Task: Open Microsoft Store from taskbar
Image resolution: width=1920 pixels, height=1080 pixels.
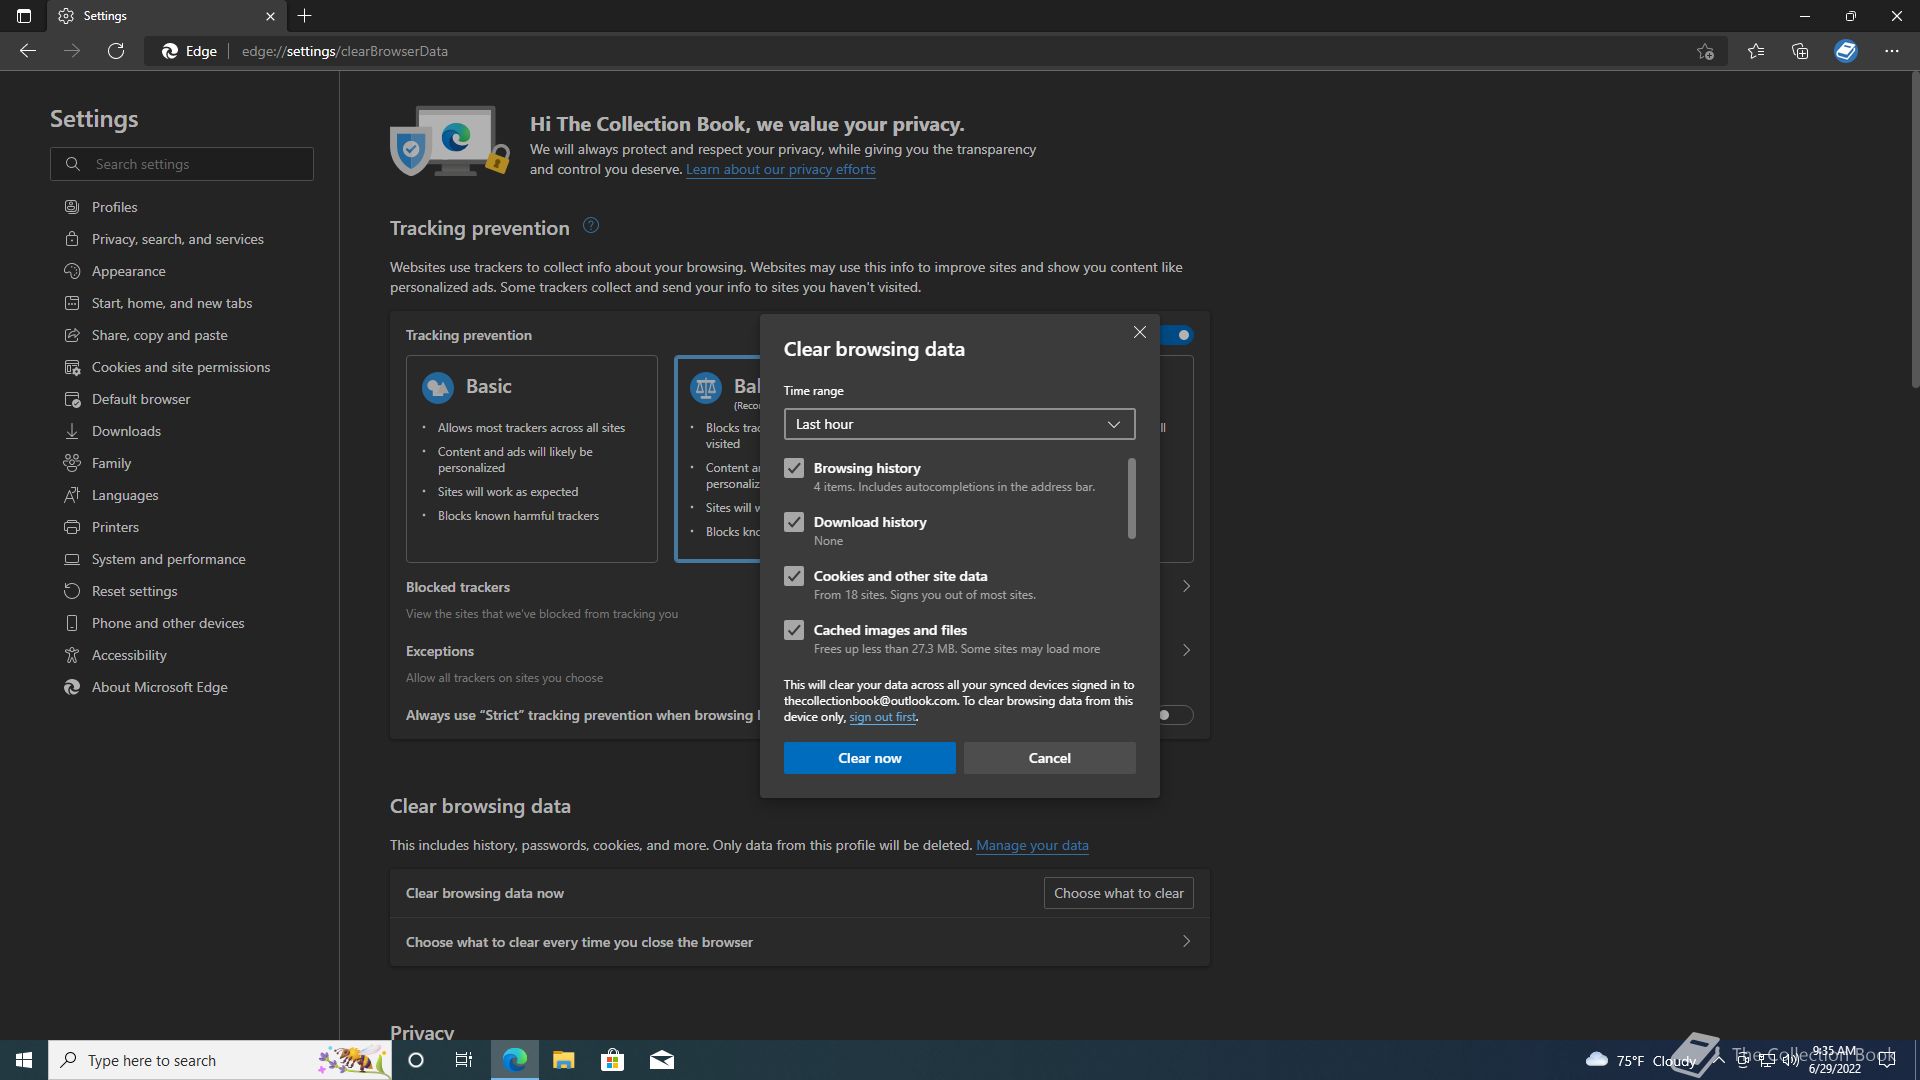Action: (x=613, y=1060)
